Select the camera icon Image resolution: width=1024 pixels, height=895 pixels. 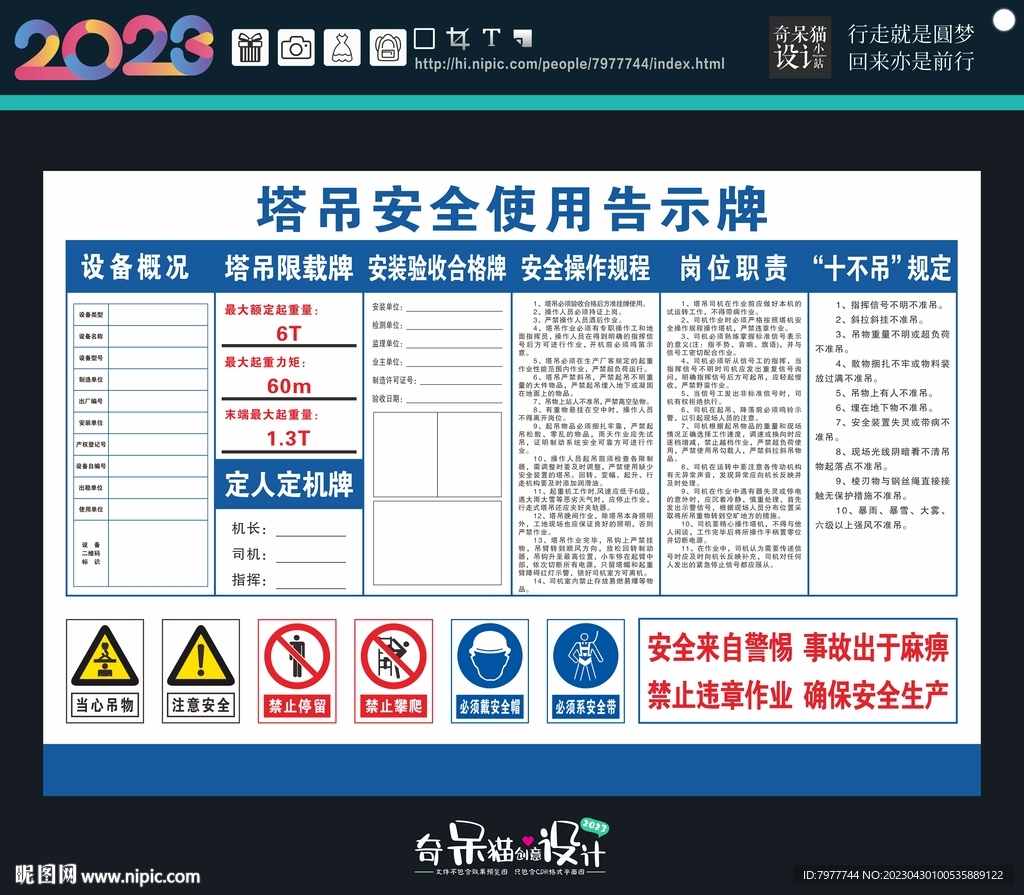[x=295, y=46]
